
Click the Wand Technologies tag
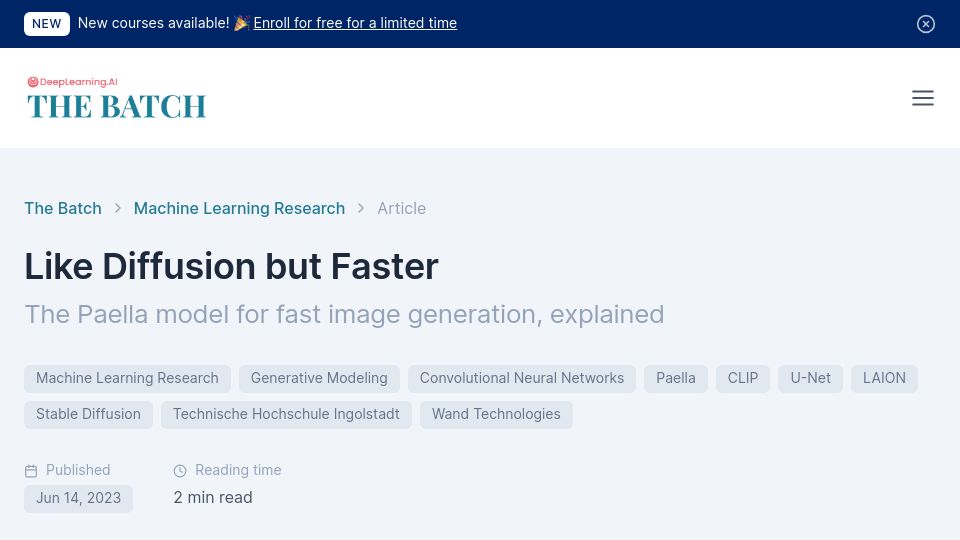pos(496,414)
